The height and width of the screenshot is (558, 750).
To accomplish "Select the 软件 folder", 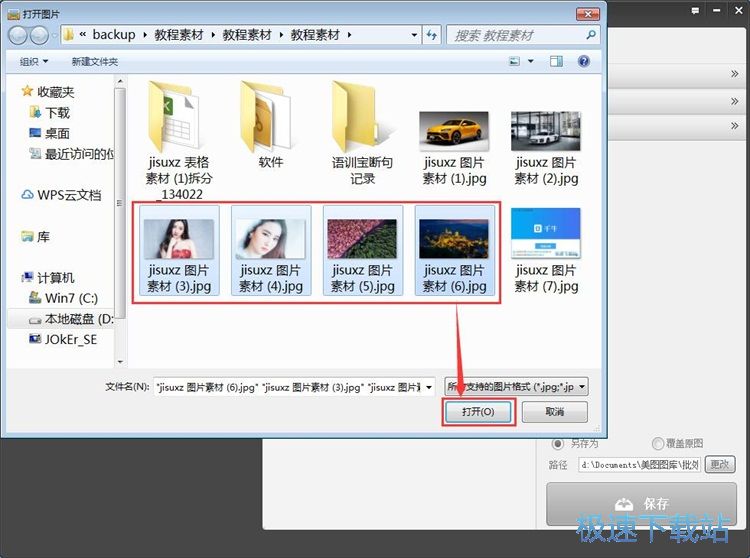I will tap(270, 125).
